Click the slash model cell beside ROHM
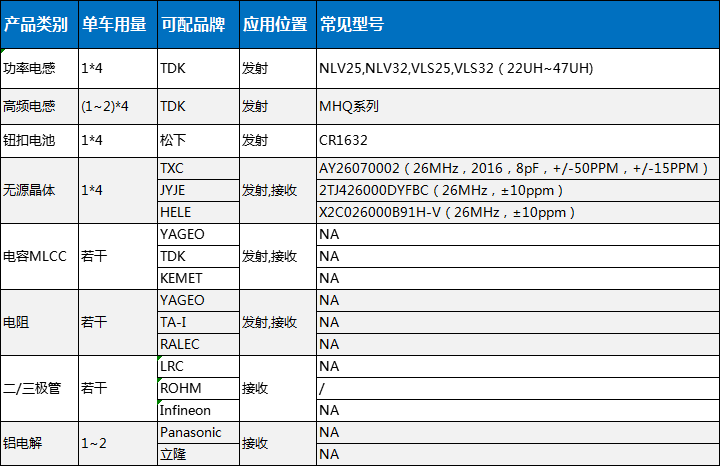 click(518, 388)
